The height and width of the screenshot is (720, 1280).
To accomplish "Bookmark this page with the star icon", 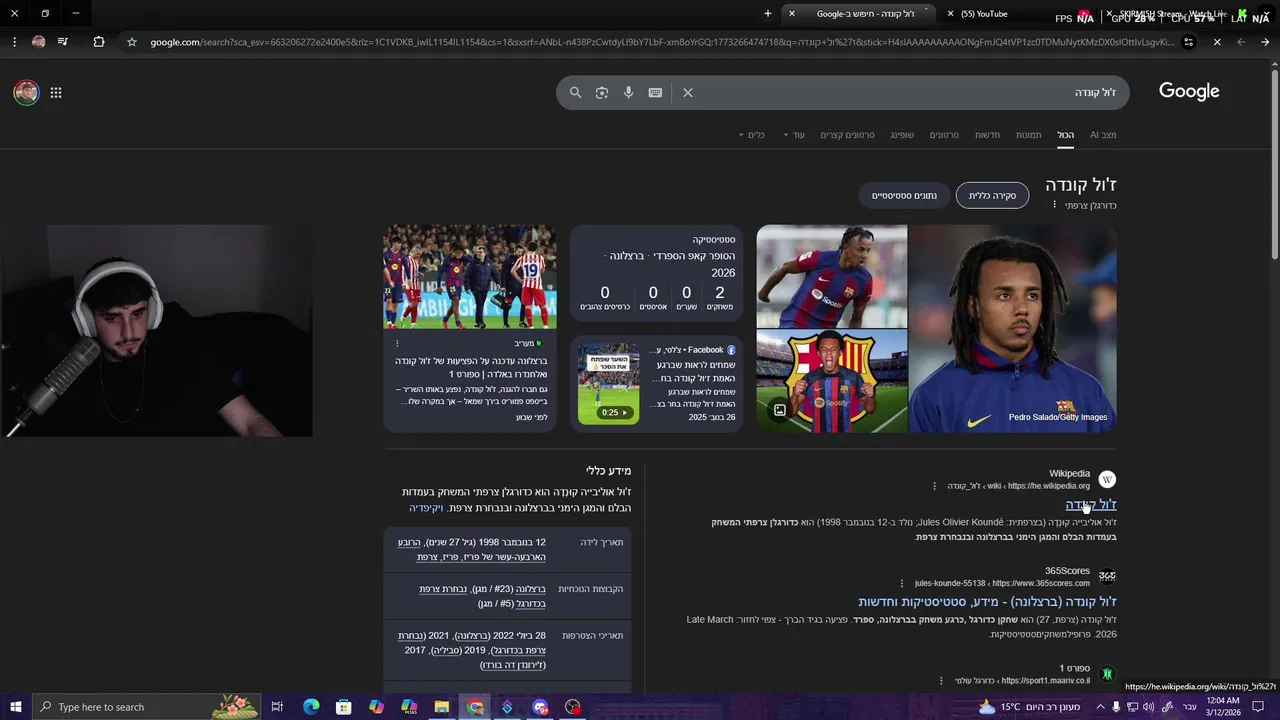I will tap(131, 42).
